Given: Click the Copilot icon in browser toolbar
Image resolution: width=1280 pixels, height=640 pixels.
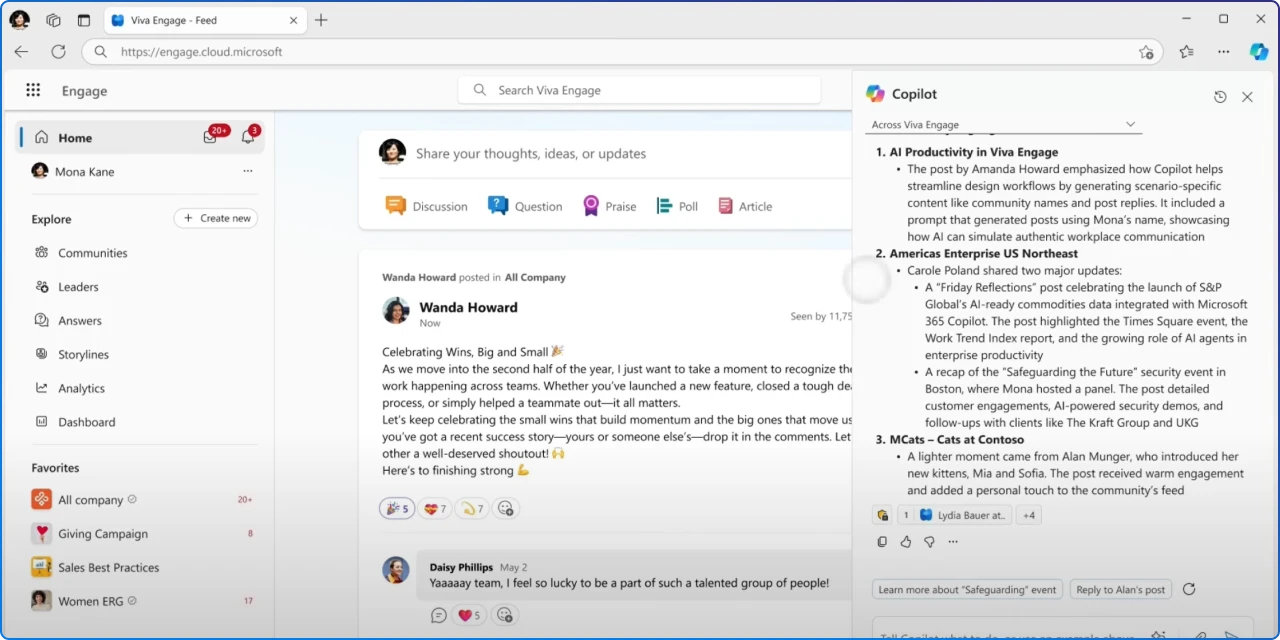Looking at the screenshot, I should point(1259,51).
